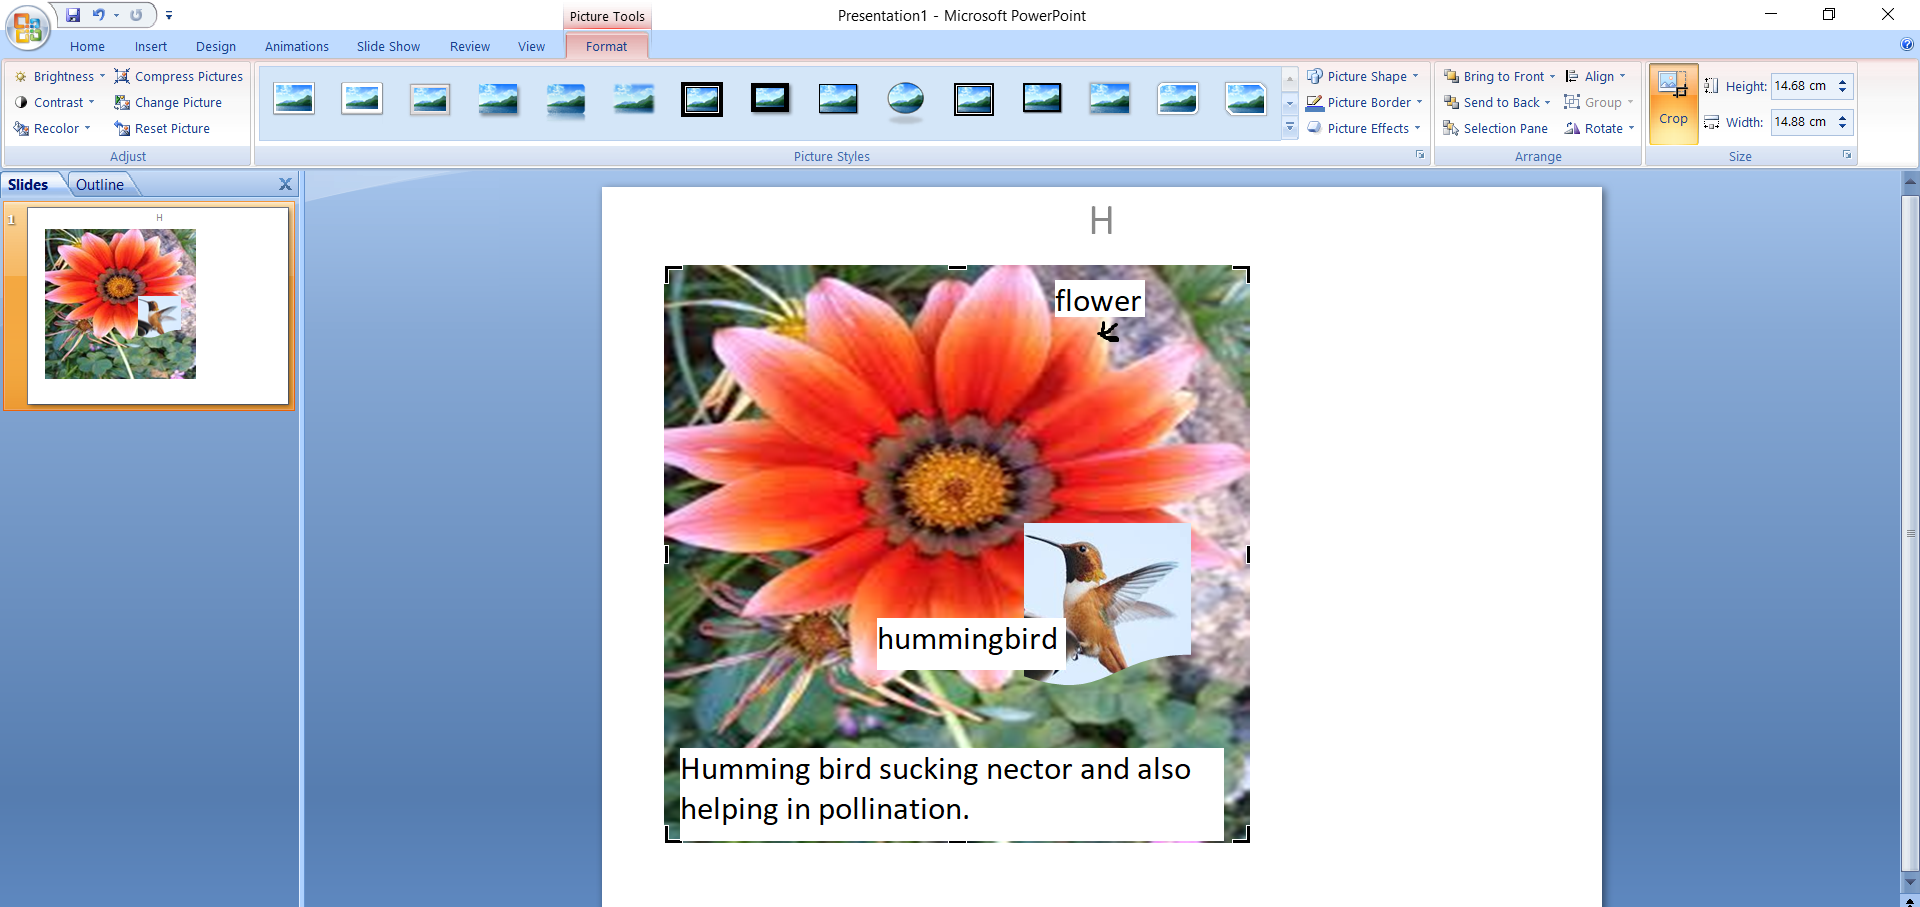Increase Width using the up spinner

click(1842, 117)
